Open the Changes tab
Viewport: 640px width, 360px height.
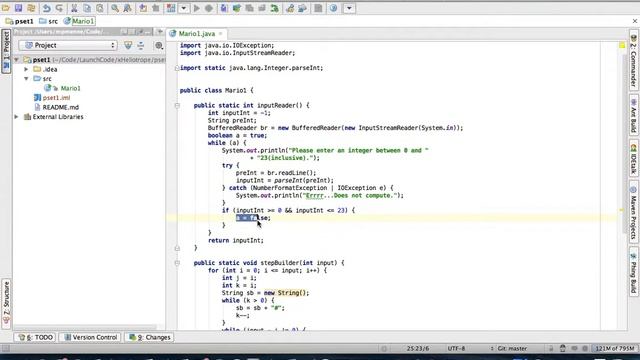[150, 337]
